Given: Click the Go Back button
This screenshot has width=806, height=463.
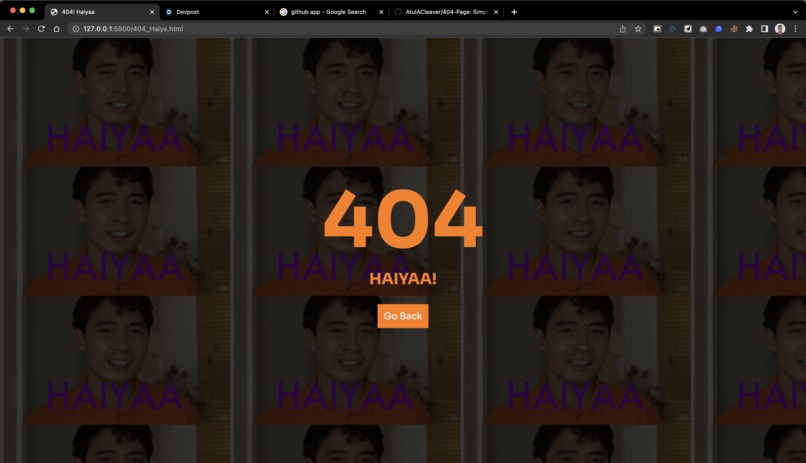Looking at the screenshot, I should coord(402,316).
